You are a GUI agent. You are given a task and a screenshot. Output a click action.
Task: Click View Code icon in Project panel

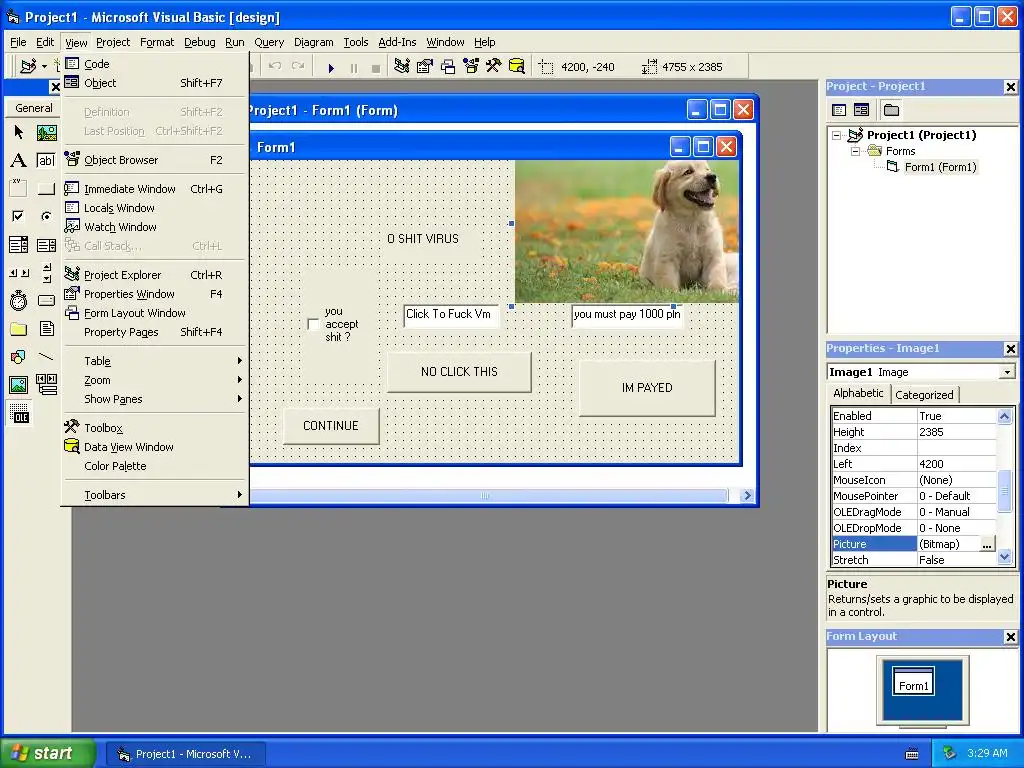tap(839, 110)
